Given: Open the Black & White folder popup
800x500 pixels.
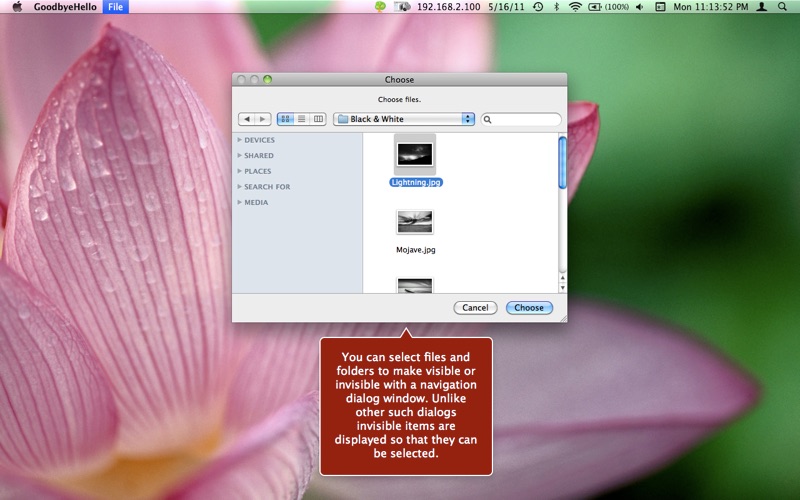Looking at the screenshot, I should click(x=404, y=119).
